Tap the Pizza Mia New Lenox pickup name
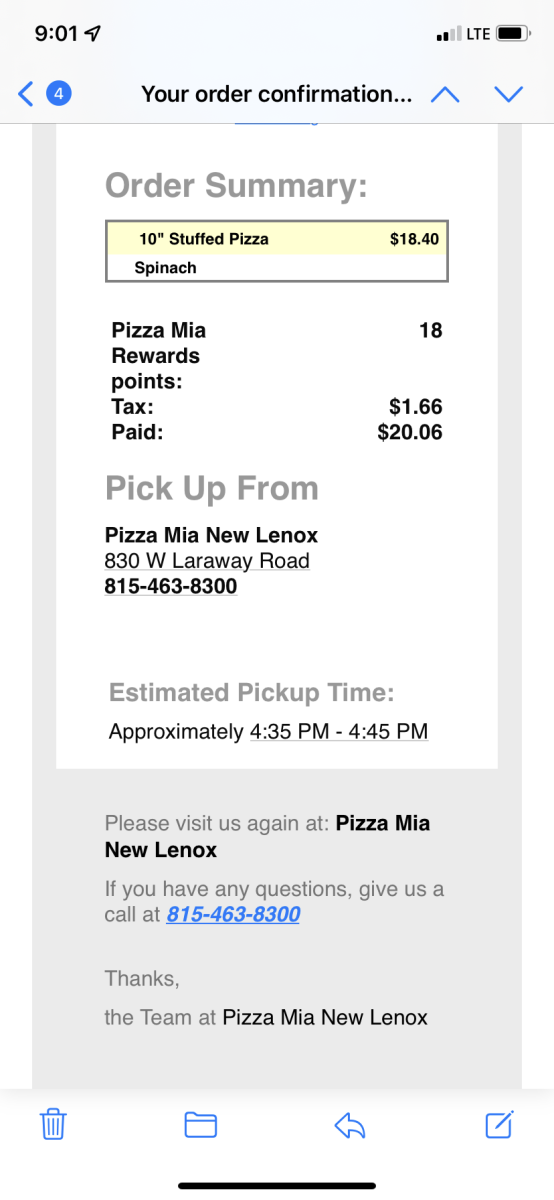The image size is (554, 1200). [211, 535]
